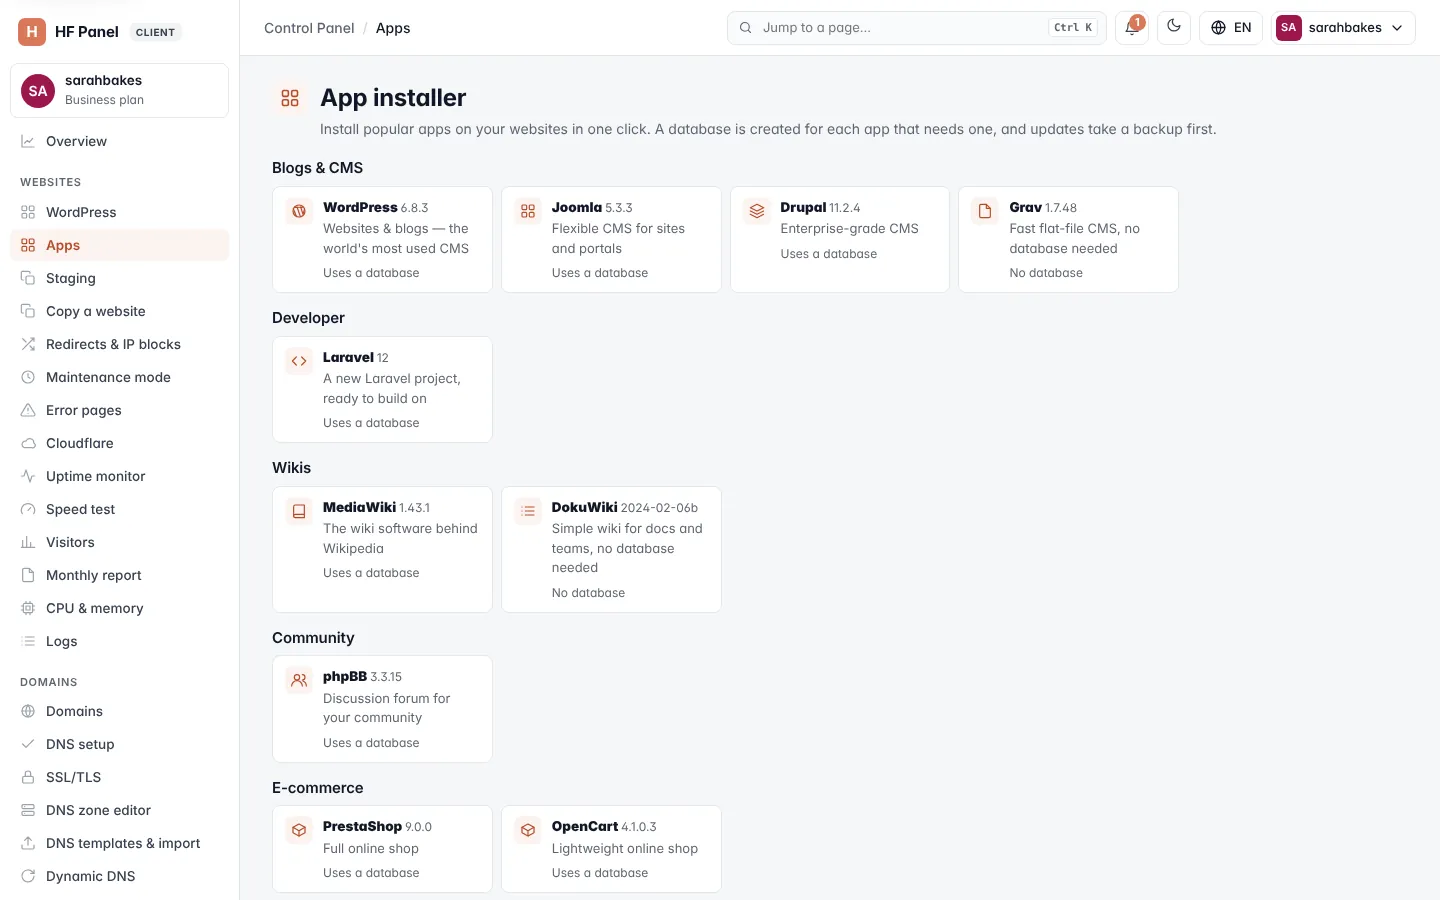The image size is (1440, 900).
Task: Go to Overview in sidebar
Action: point(119,141)
